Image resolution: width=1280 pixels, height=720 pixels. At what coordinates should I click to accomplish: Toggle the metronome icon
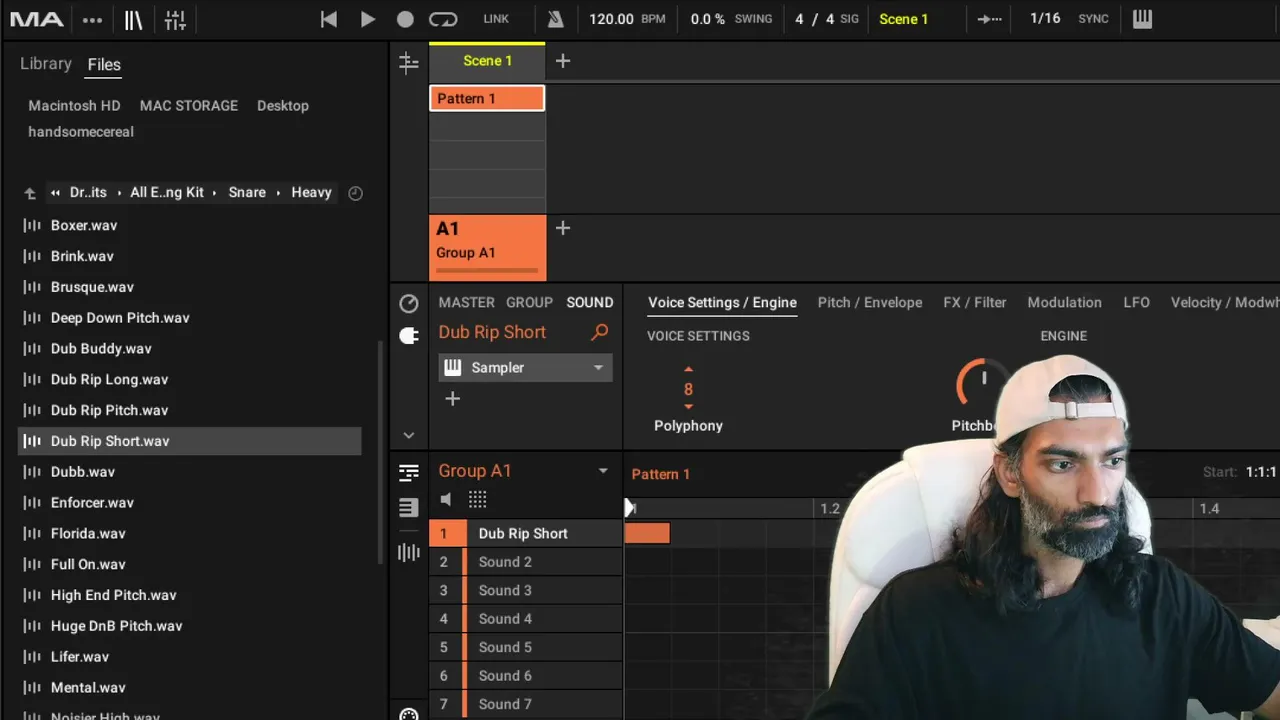click(x=555, y=19)
